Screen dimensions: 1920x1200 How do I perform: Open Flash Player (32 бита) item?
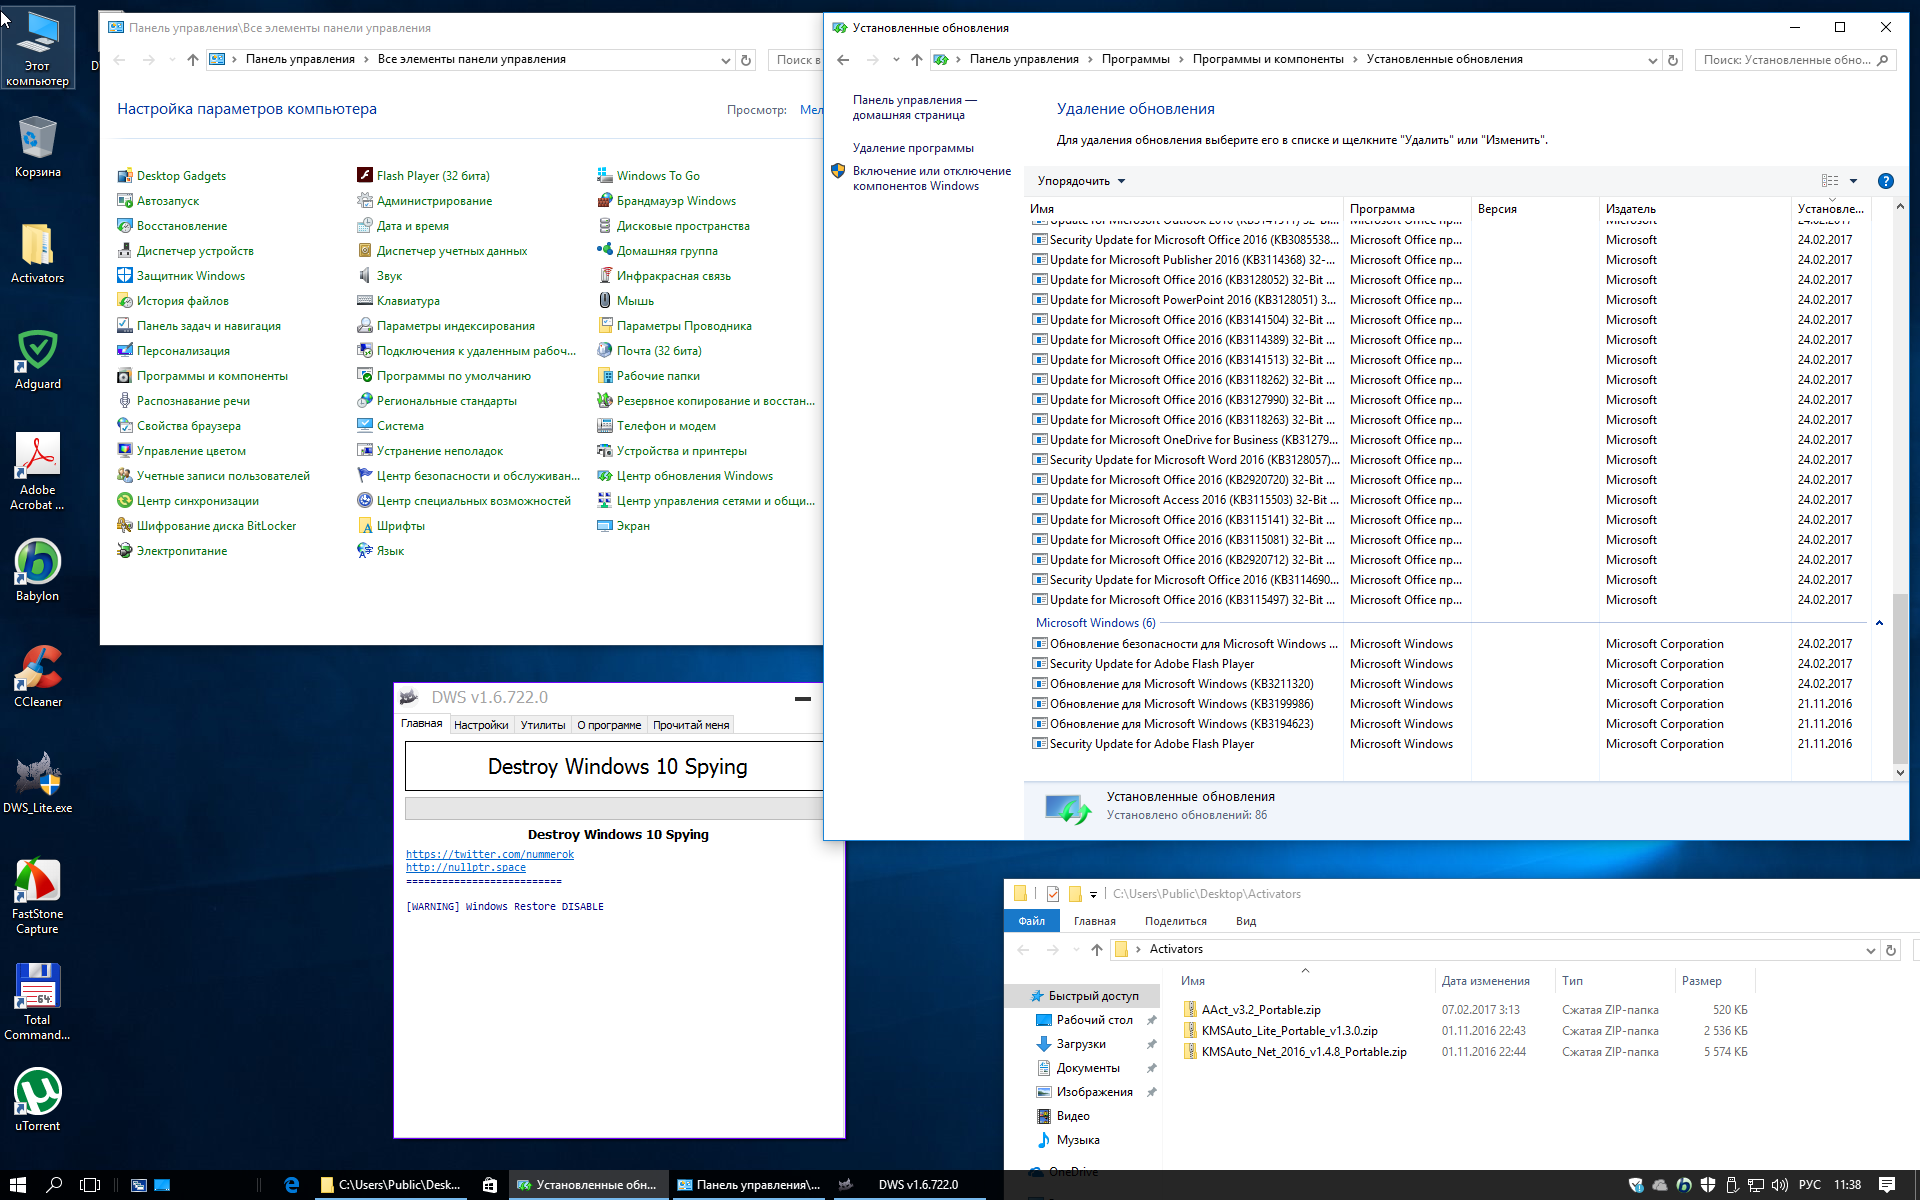[424, 176]
